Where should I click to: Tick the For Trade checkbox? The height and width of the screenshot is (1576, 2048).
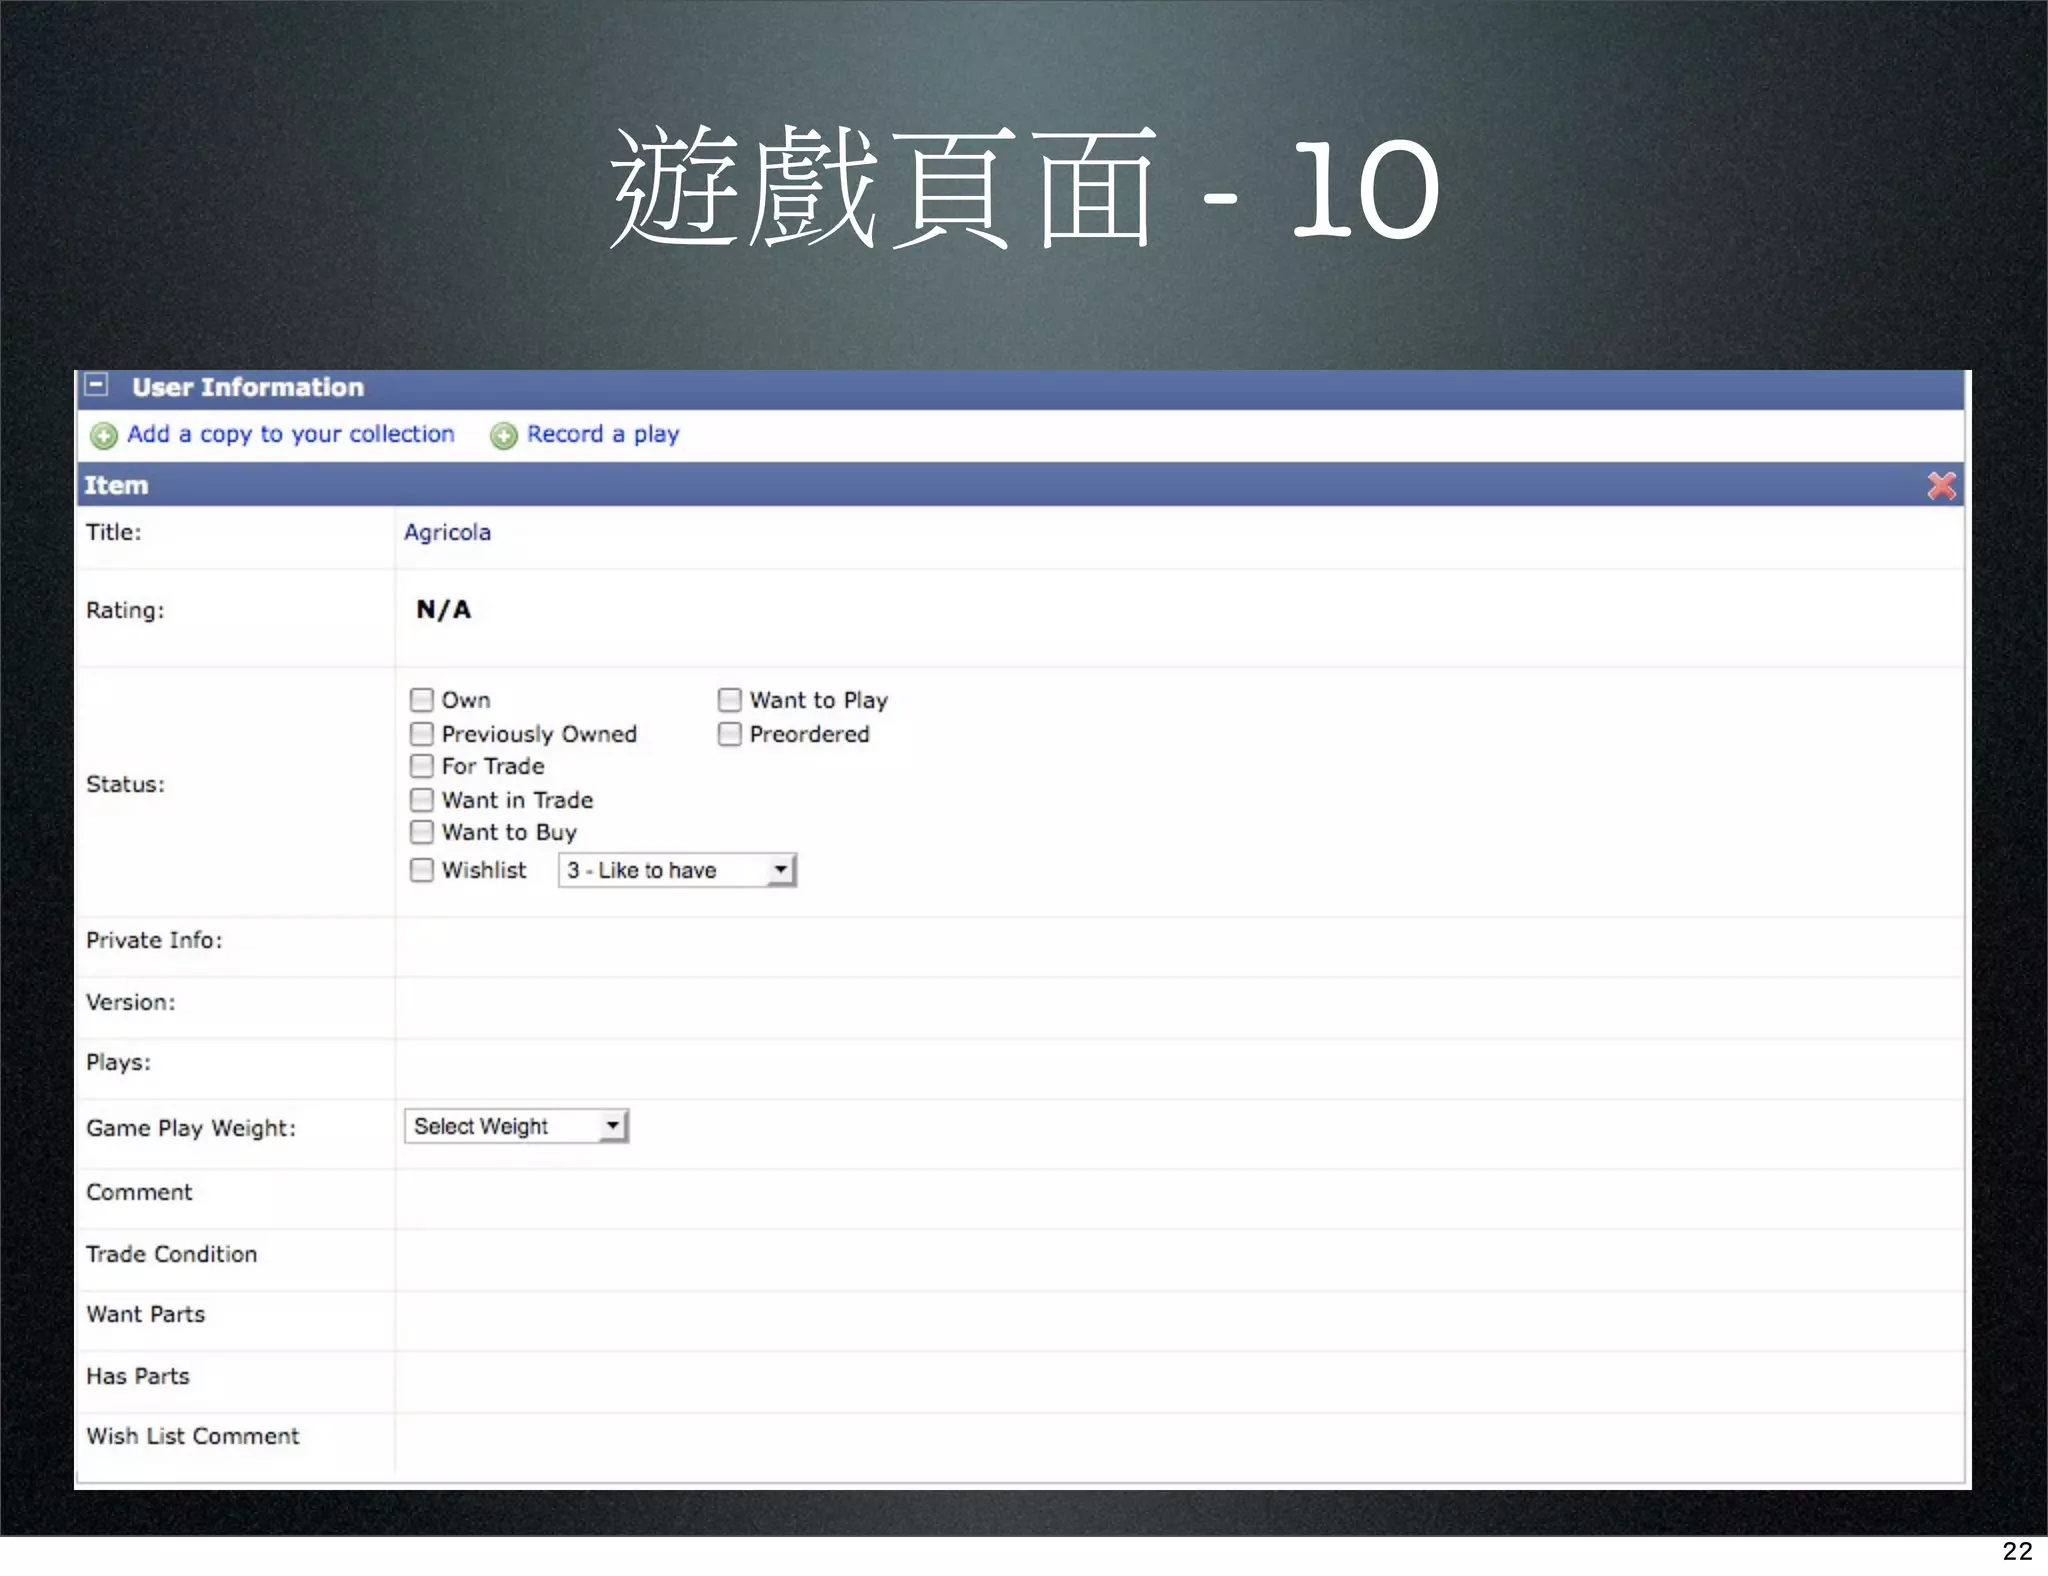(422, 766)
